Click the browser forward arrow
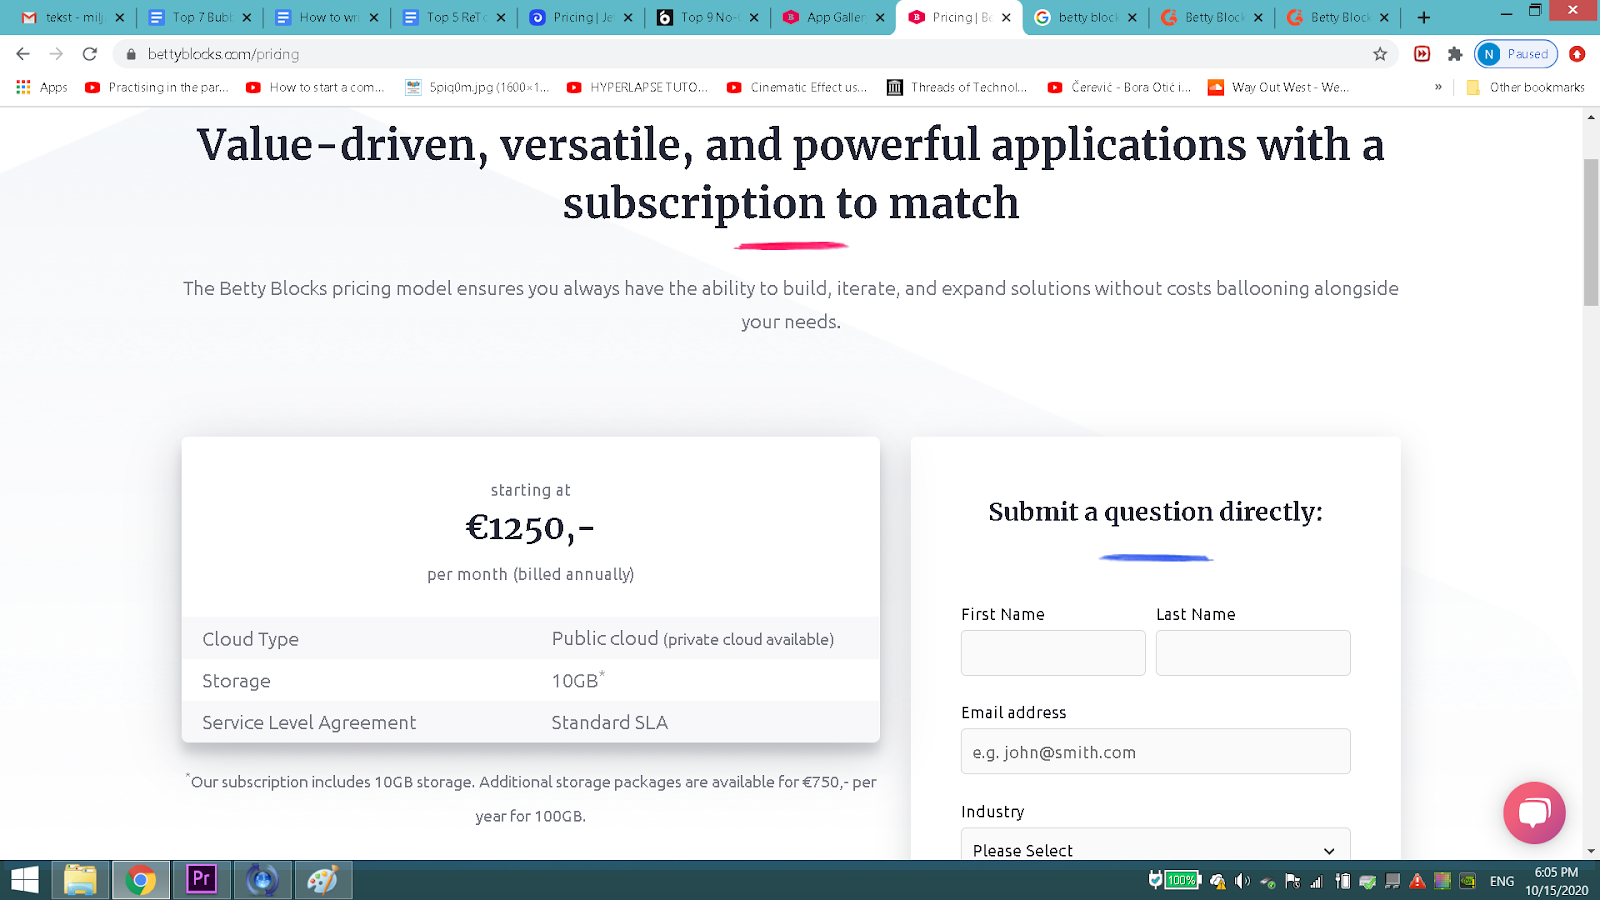Screen dimensions: 1600x900 click(56, 54)
